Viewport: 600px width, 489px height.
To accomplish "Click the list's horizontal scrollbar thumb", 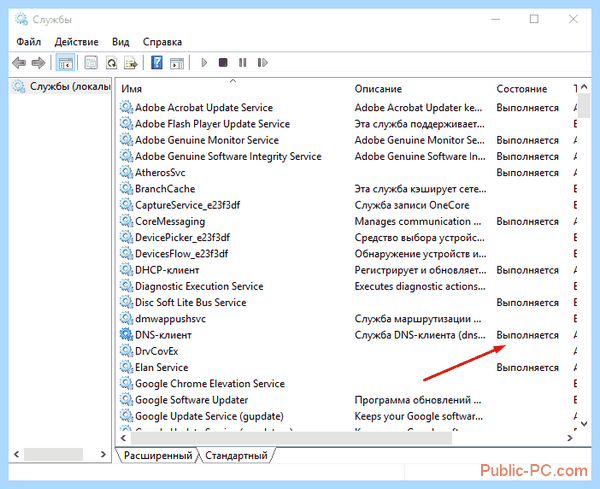I will click(x=291, y=438).
